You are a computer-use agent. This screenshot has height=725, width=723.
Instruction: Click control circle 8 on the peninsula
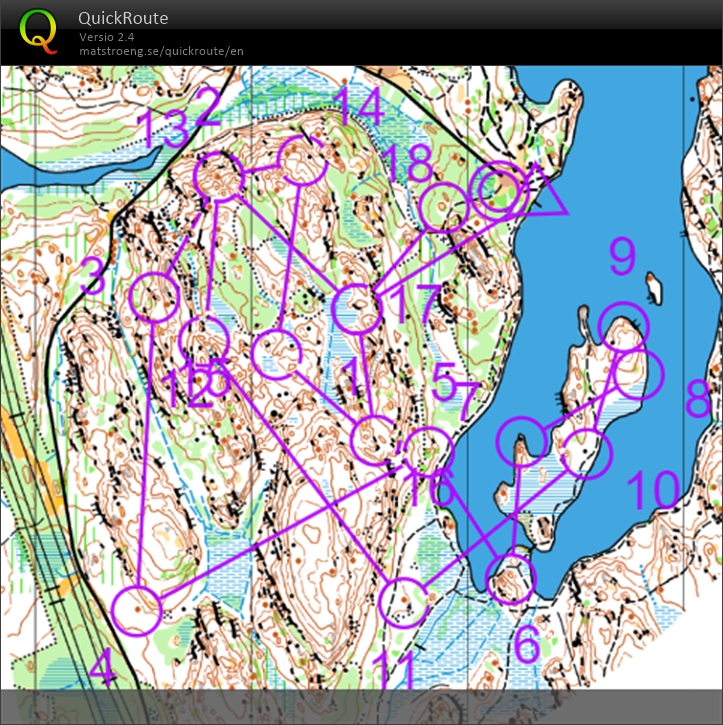point(638,373)
